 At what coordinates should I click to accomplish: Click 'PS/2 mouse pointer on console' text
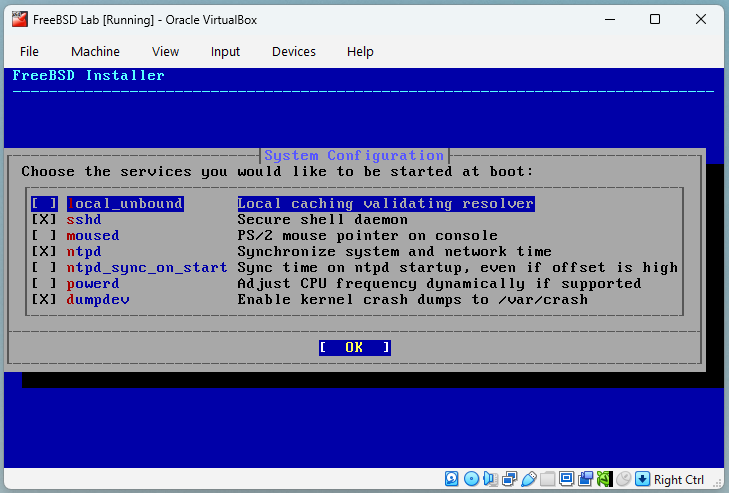pyautogui.click(x=368, y=235)
